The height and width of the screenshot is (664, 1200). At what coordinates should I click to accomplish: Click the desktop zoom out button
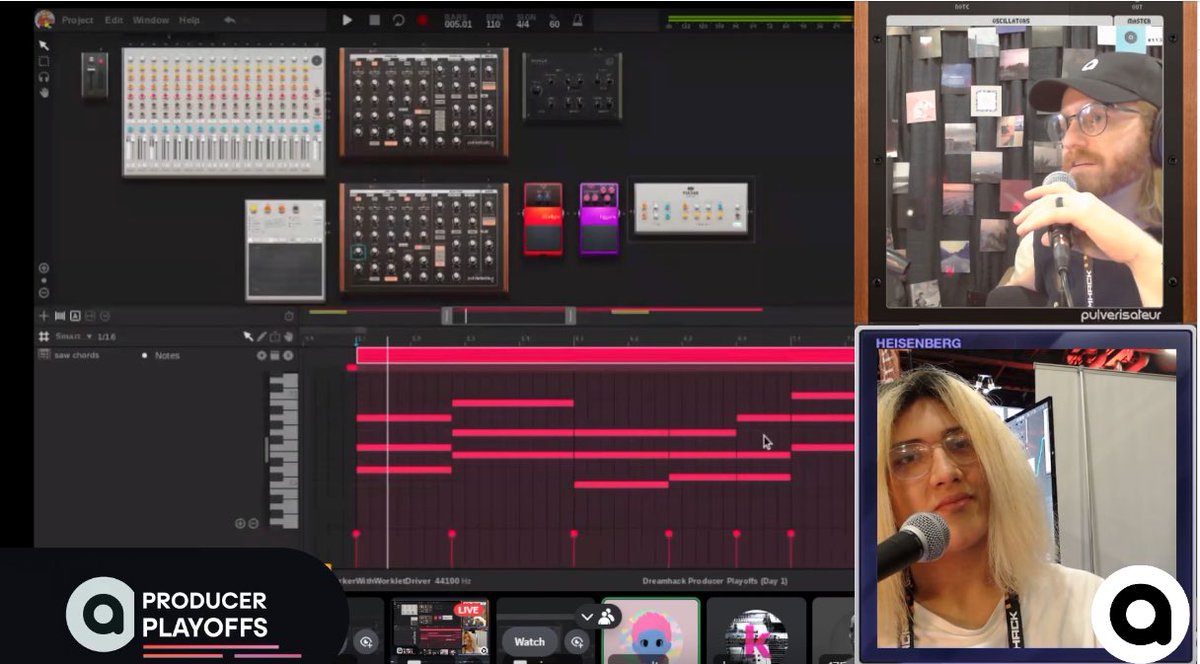click(44, 293)
